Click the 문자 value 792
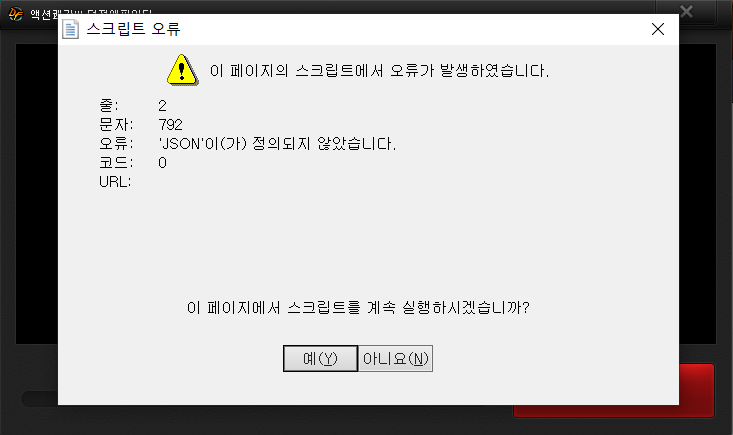This screenshot has width=733, height=435. 170,125
